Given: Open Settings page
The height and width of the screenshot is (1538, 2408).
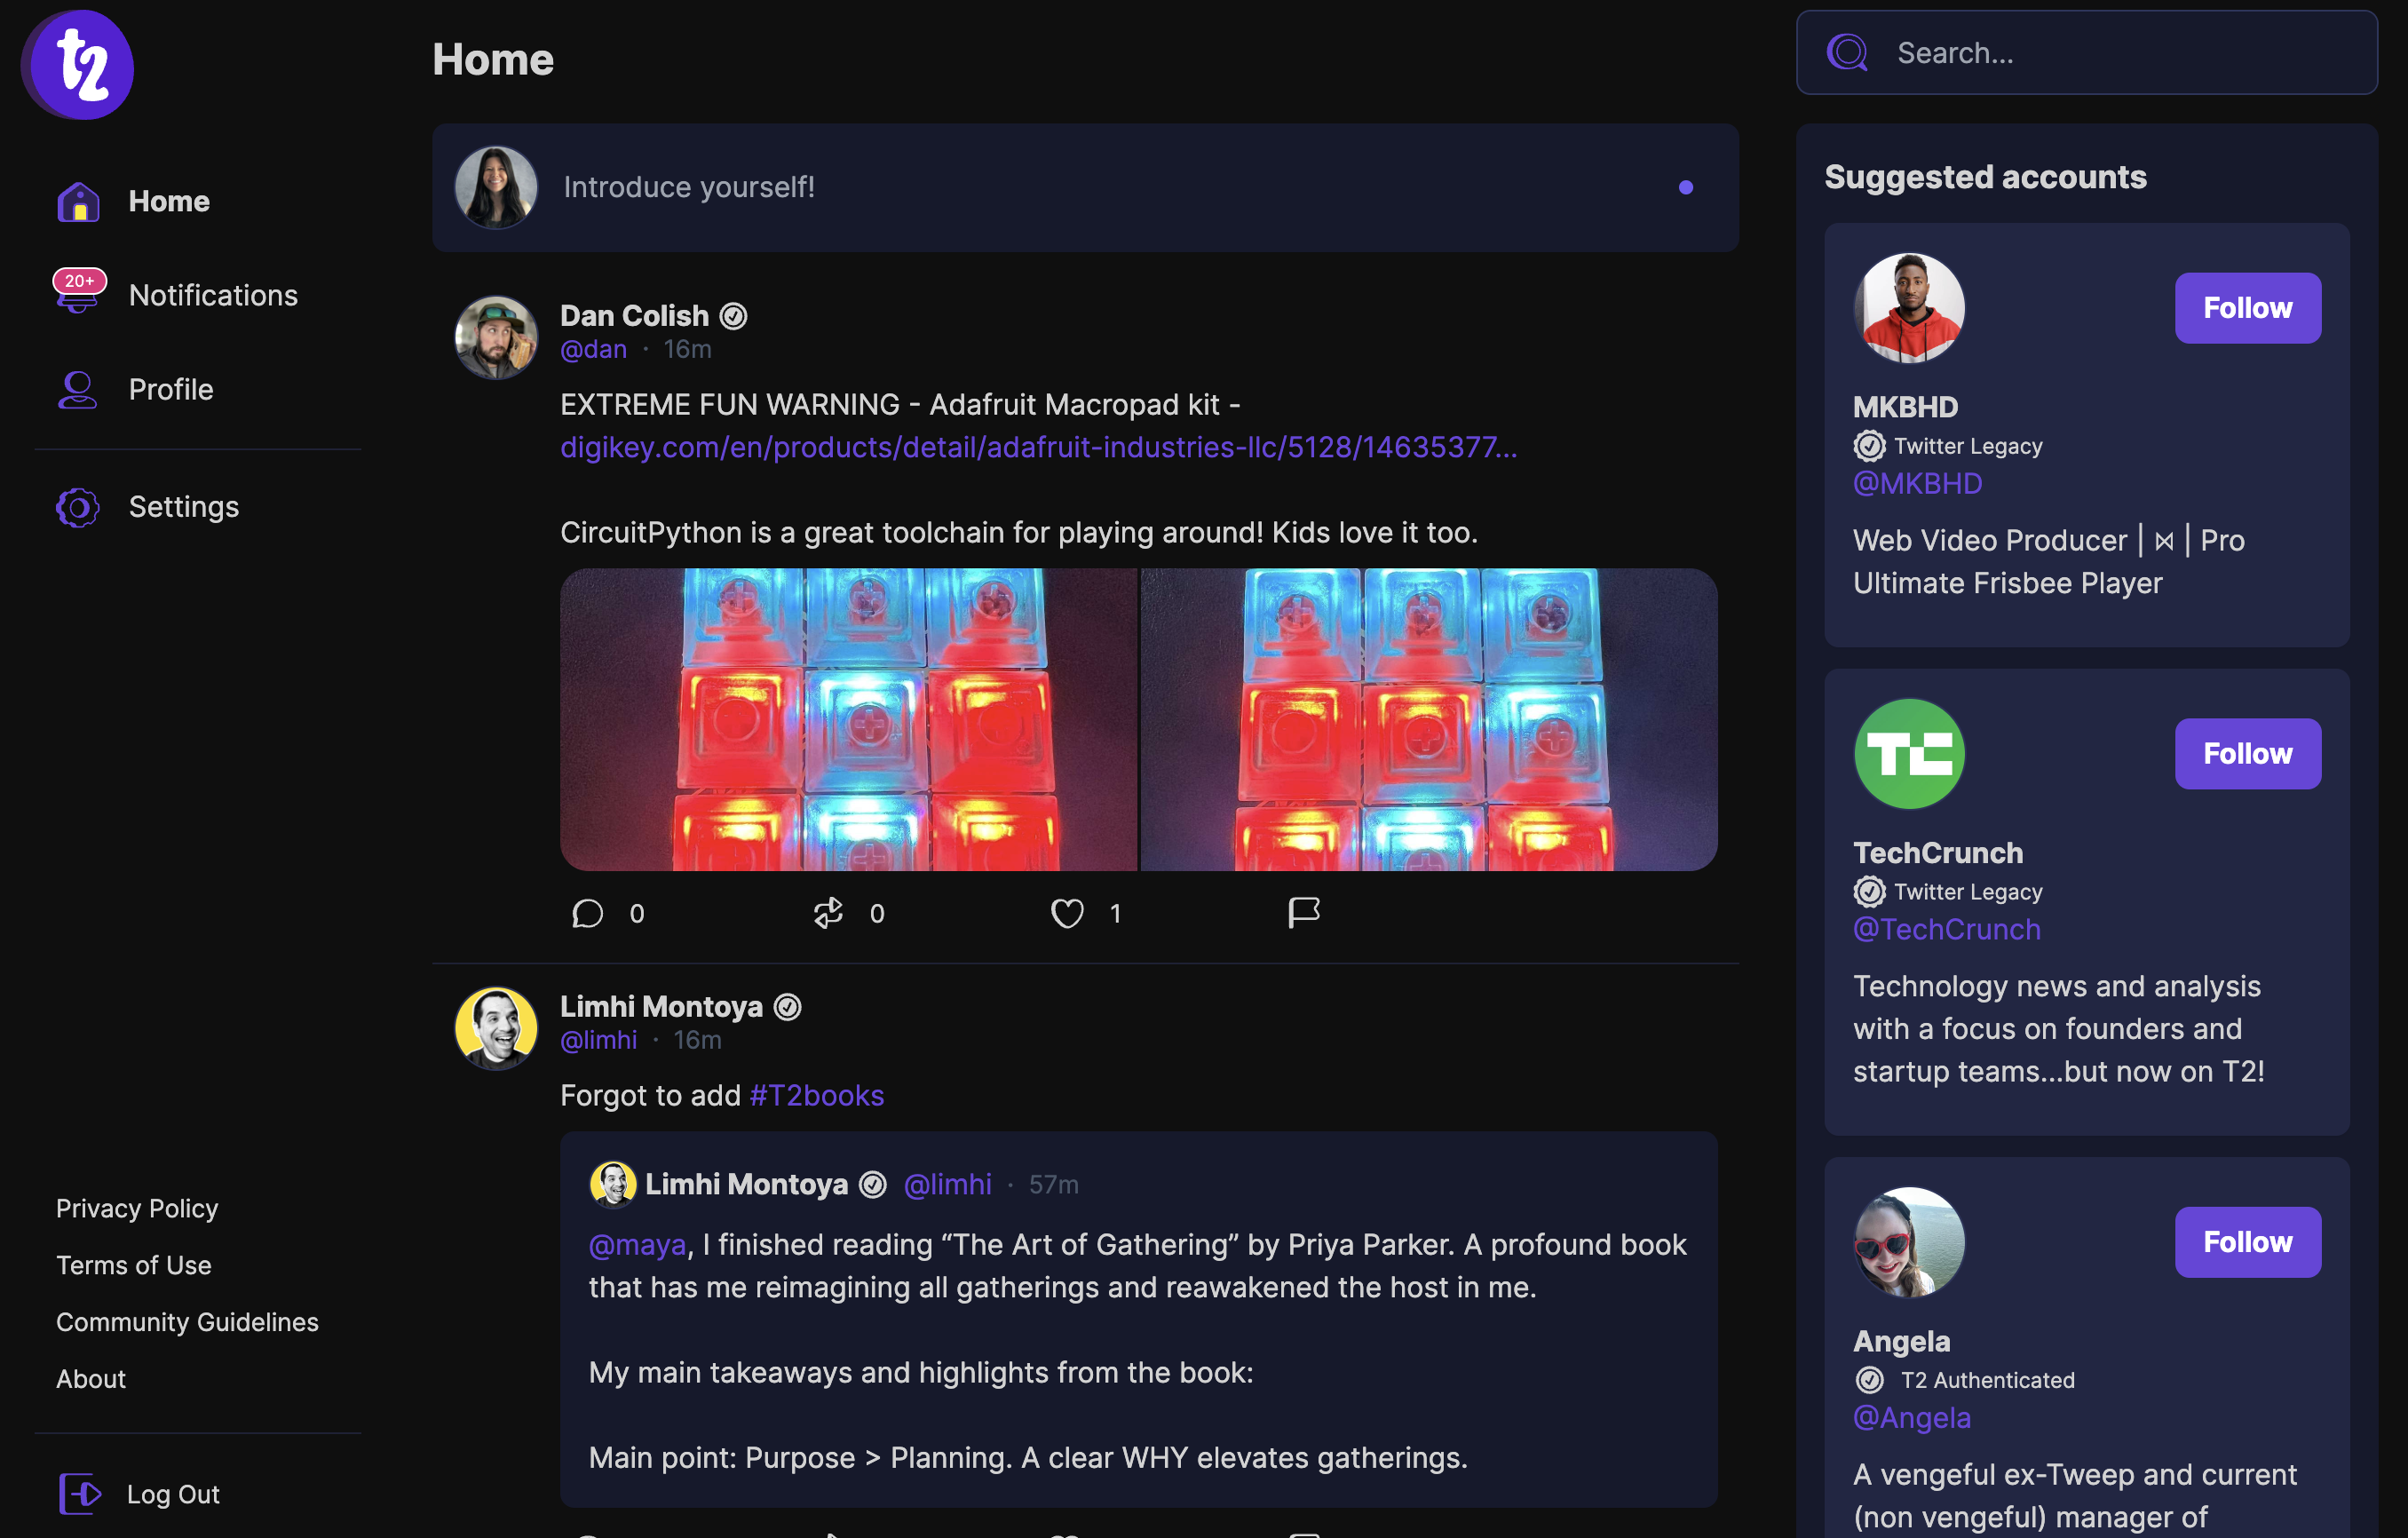Looking at the screenshot, I should [183, 505].
